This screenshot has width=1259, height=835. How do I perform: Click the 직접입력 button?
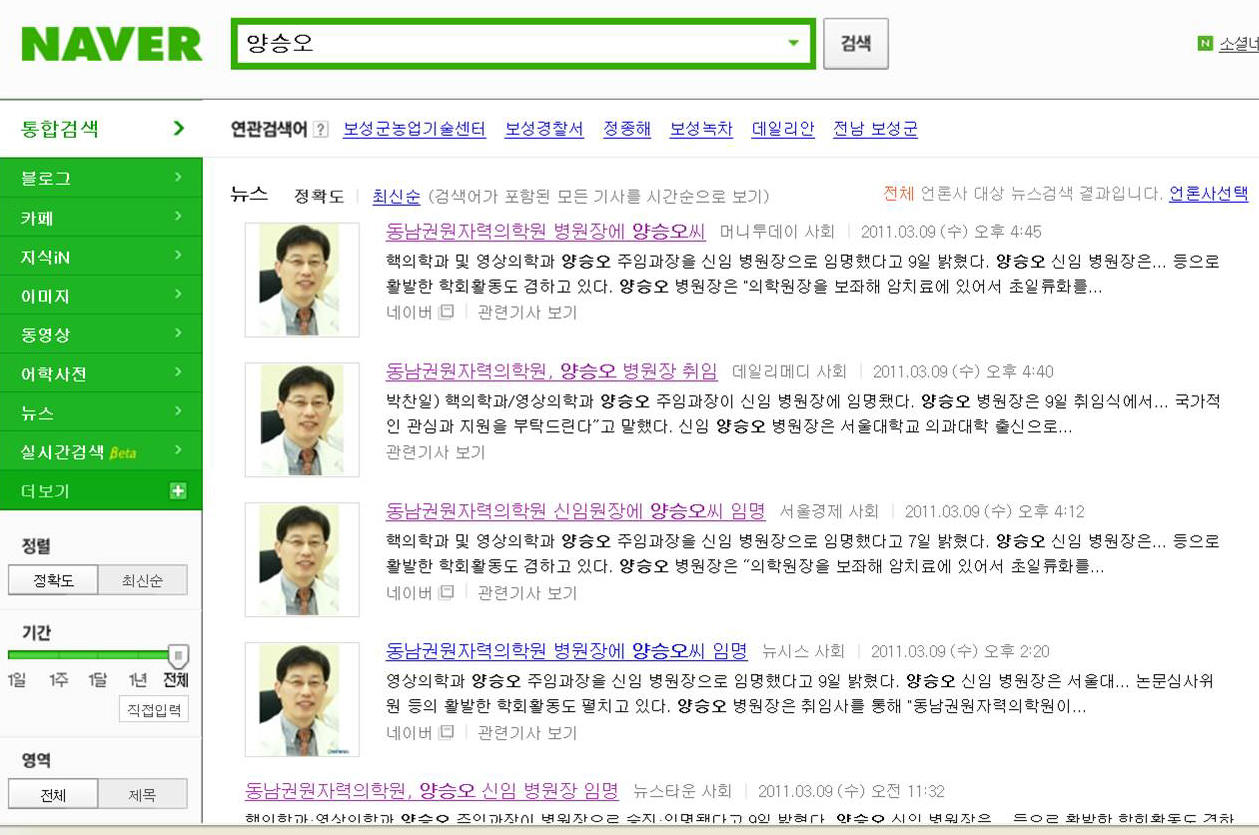(153, 710)
